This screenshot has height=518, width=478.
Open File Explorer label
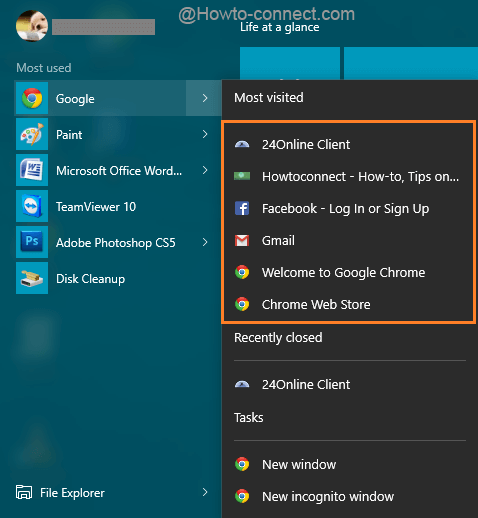(x=72, y=493)
